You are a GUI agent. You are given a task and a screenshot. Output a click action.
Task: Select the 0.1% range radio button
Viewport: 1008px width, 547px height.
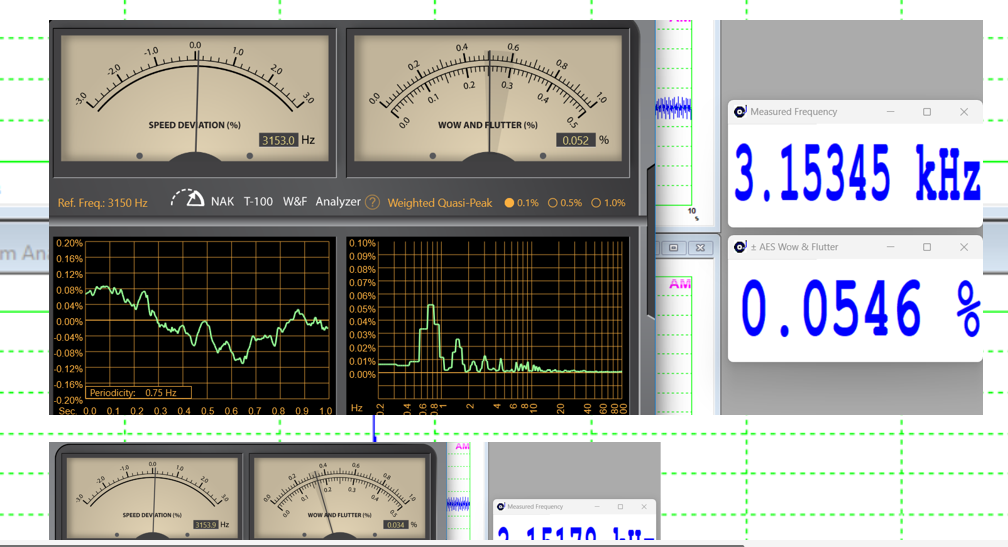pyautogui.click(x=509, y=203)
